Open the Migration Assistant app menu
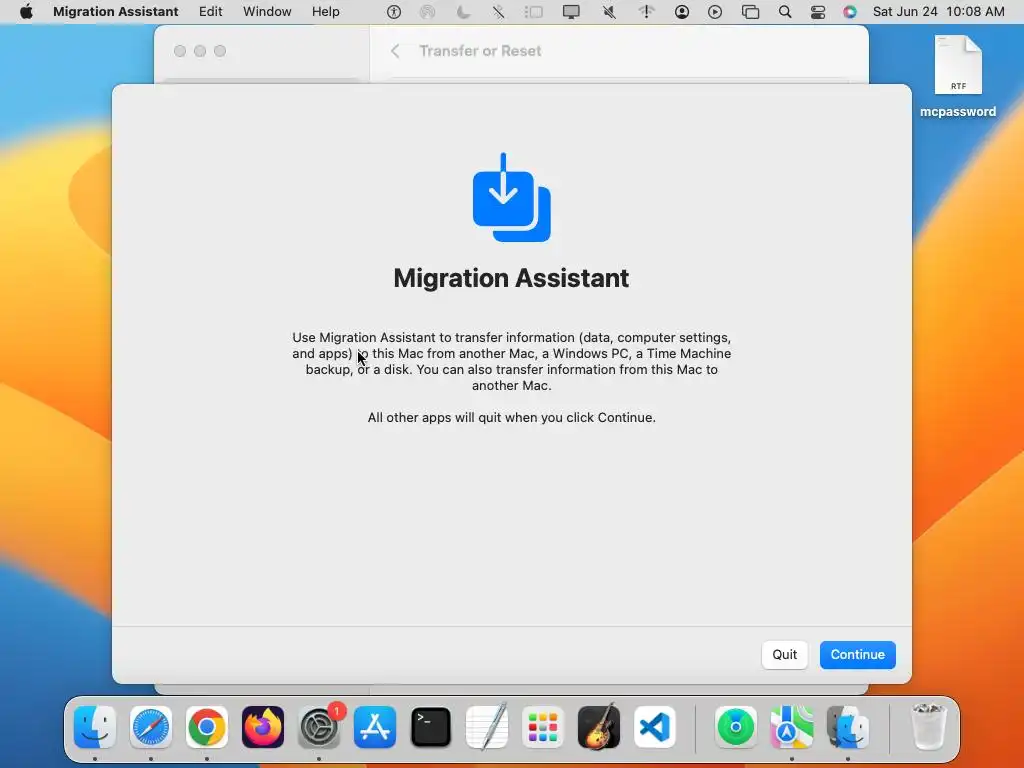 coord(116,12)
